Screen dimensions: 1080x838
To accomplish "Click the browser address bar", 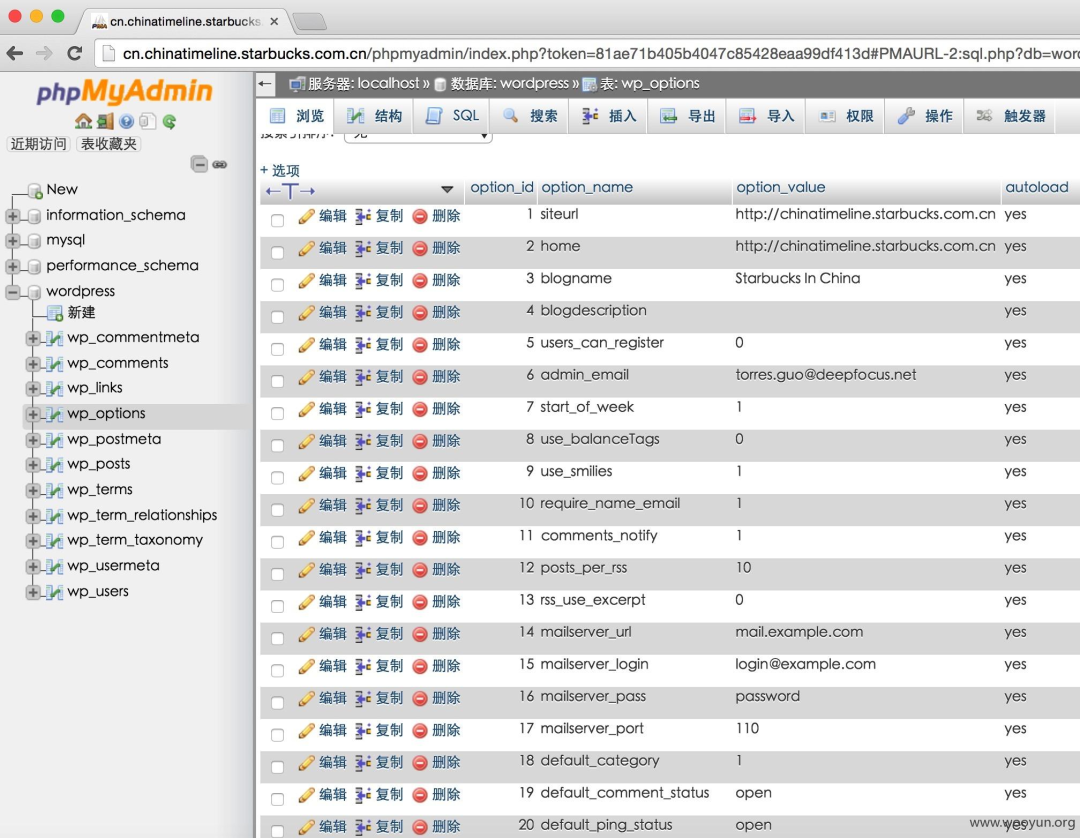I will 592,54.
